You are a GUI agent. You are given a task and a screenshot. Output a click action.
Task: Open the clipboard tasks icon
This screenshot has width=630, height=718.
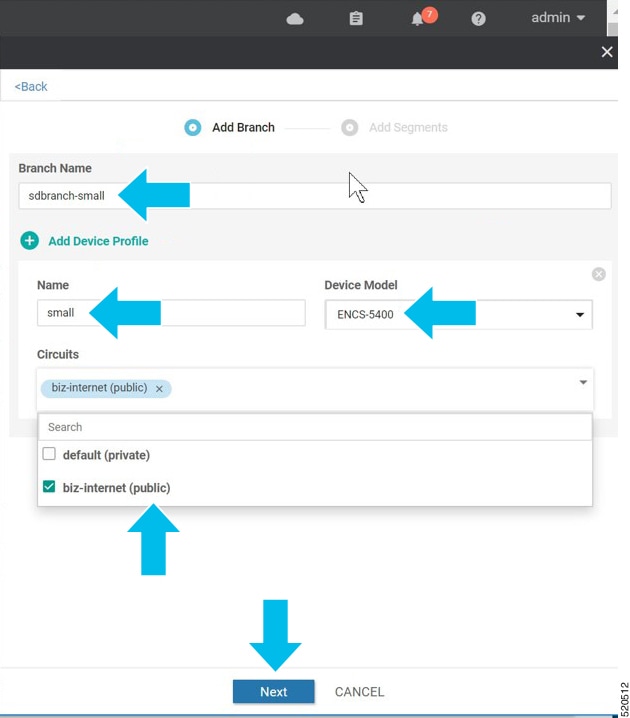(356, 18)
